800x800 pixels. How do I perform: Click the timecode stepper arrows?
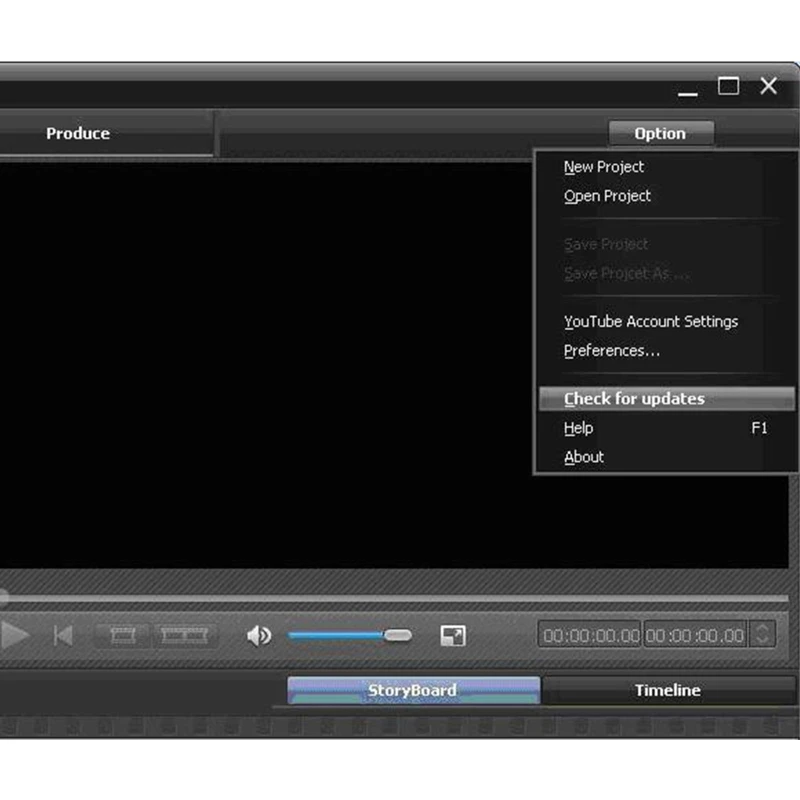point(762,635)
